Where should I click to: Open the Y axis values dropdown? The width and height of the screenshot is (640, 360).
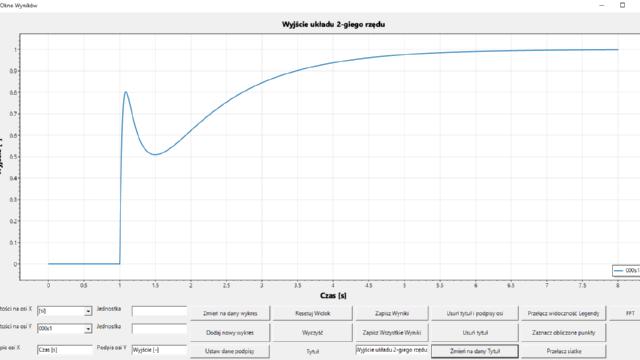[x=64, y=328]
